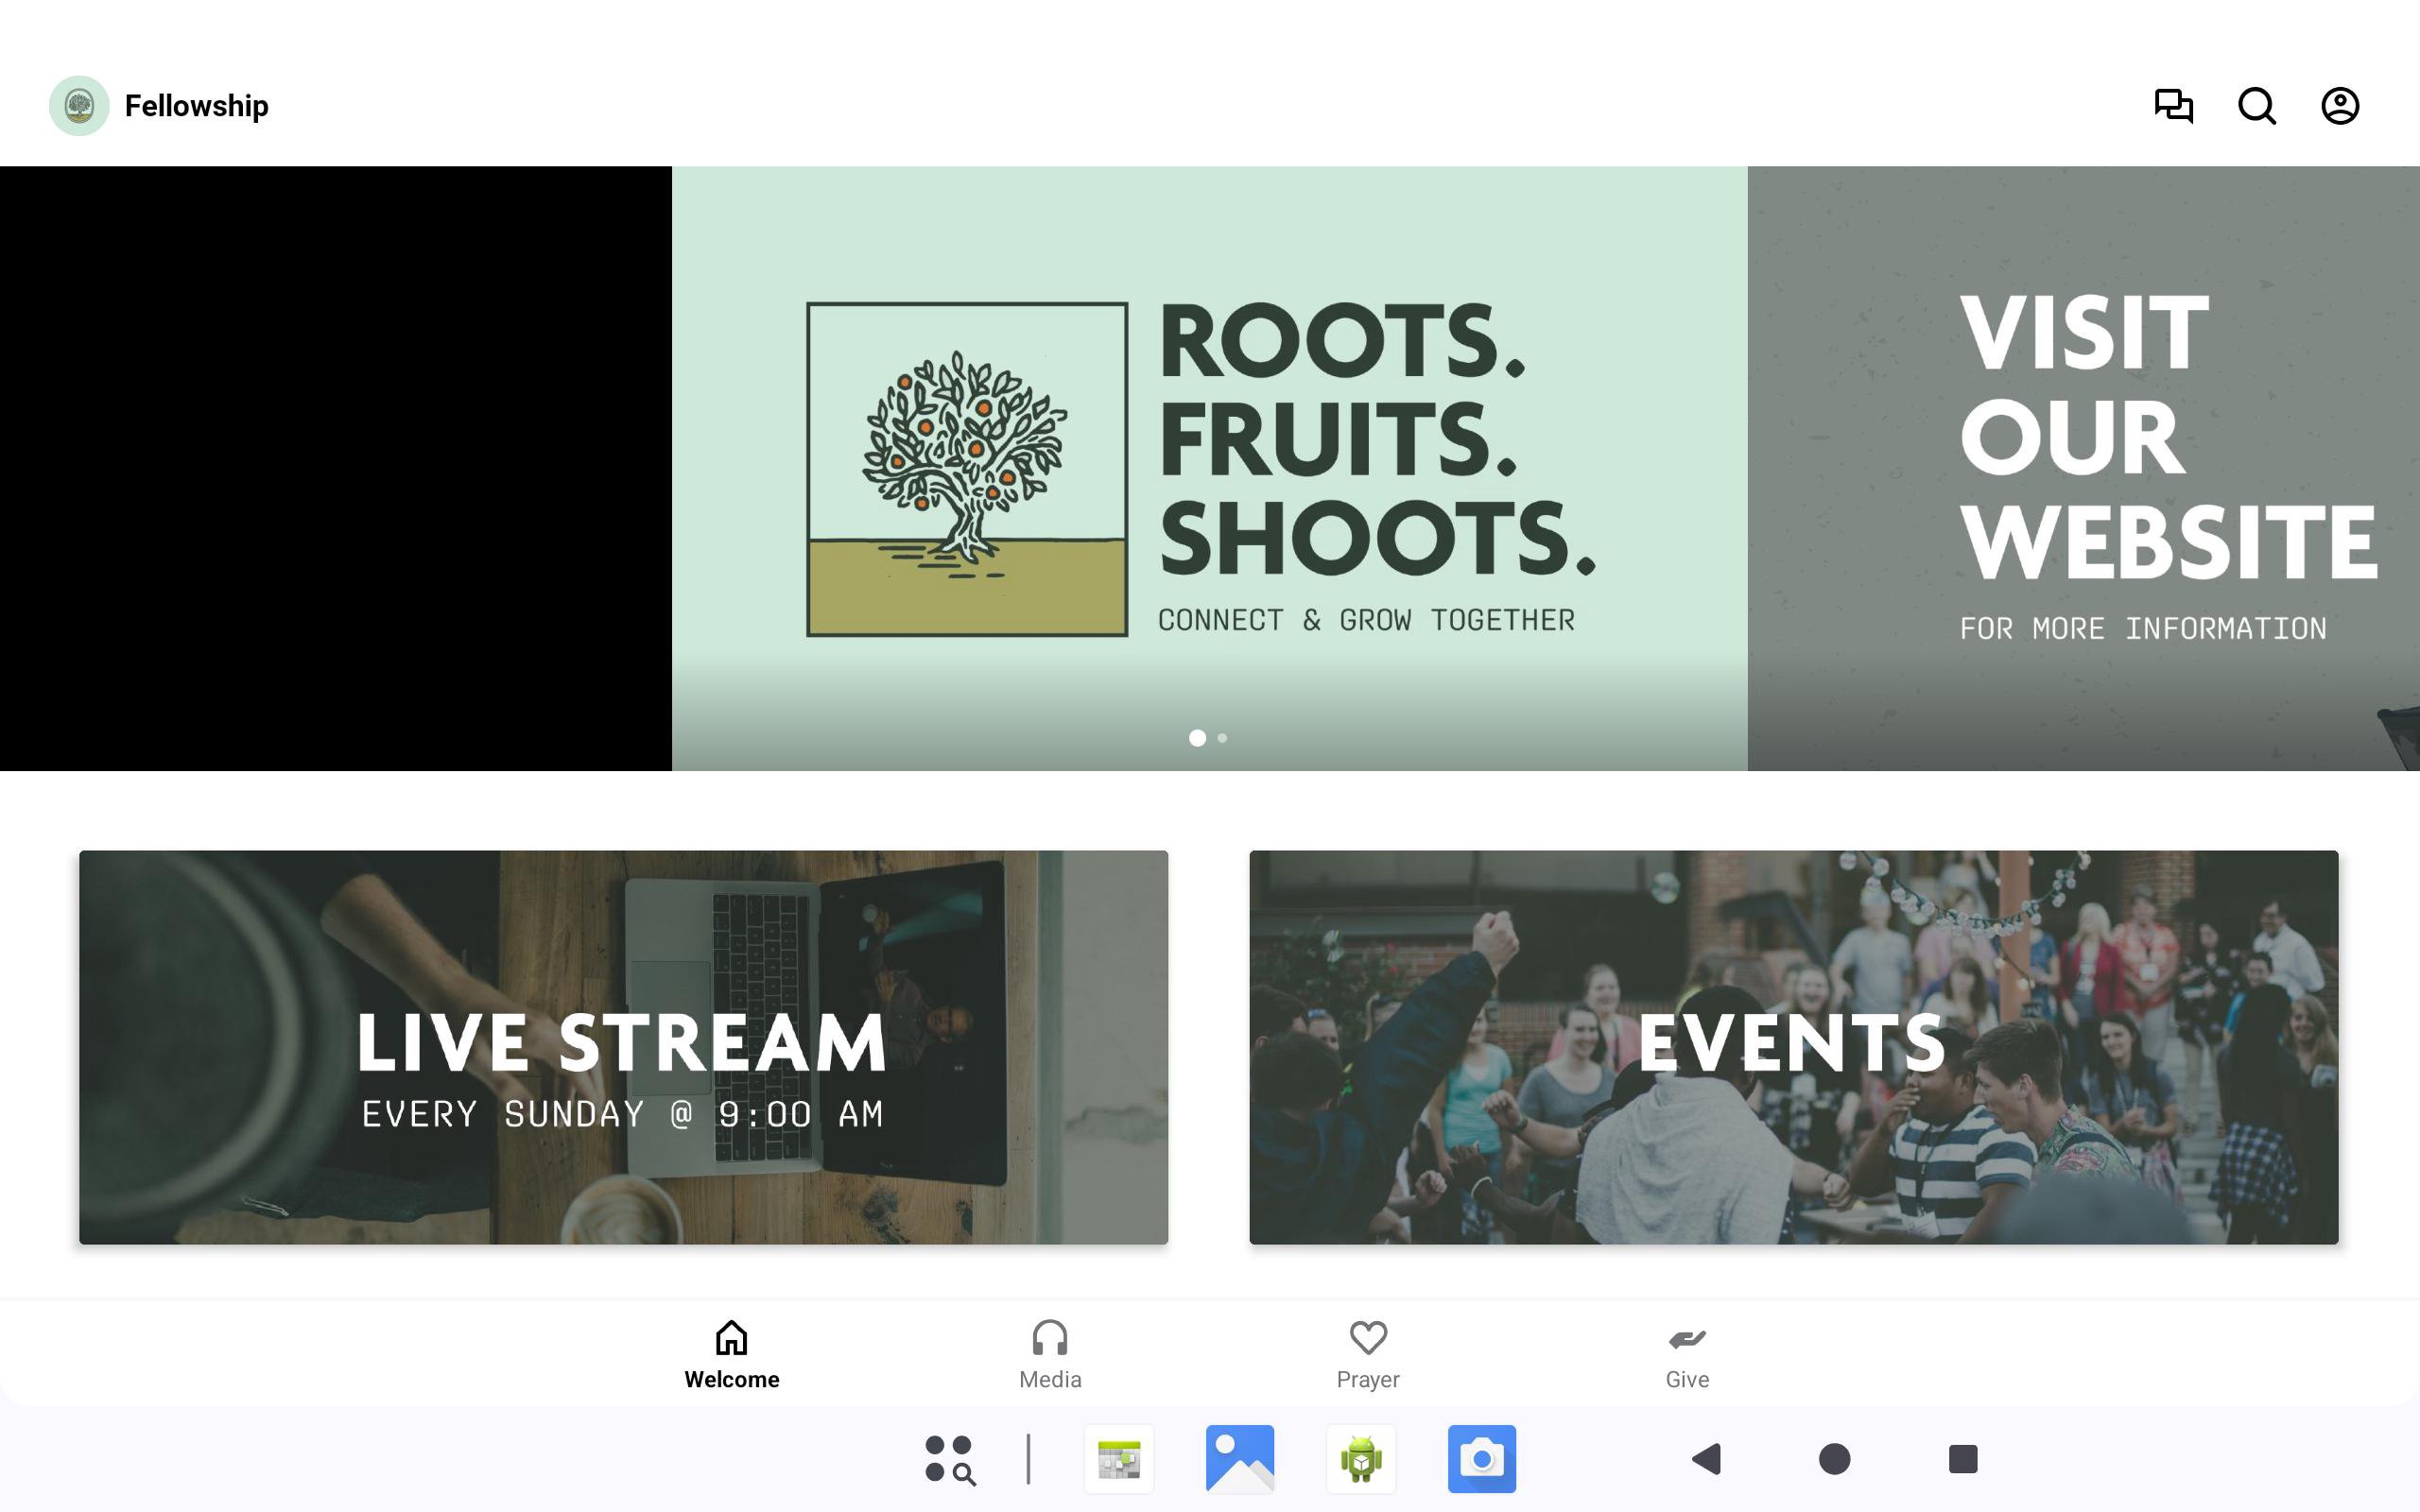
Task: Click the search magnifier icon
Action: coord(2256,105)
